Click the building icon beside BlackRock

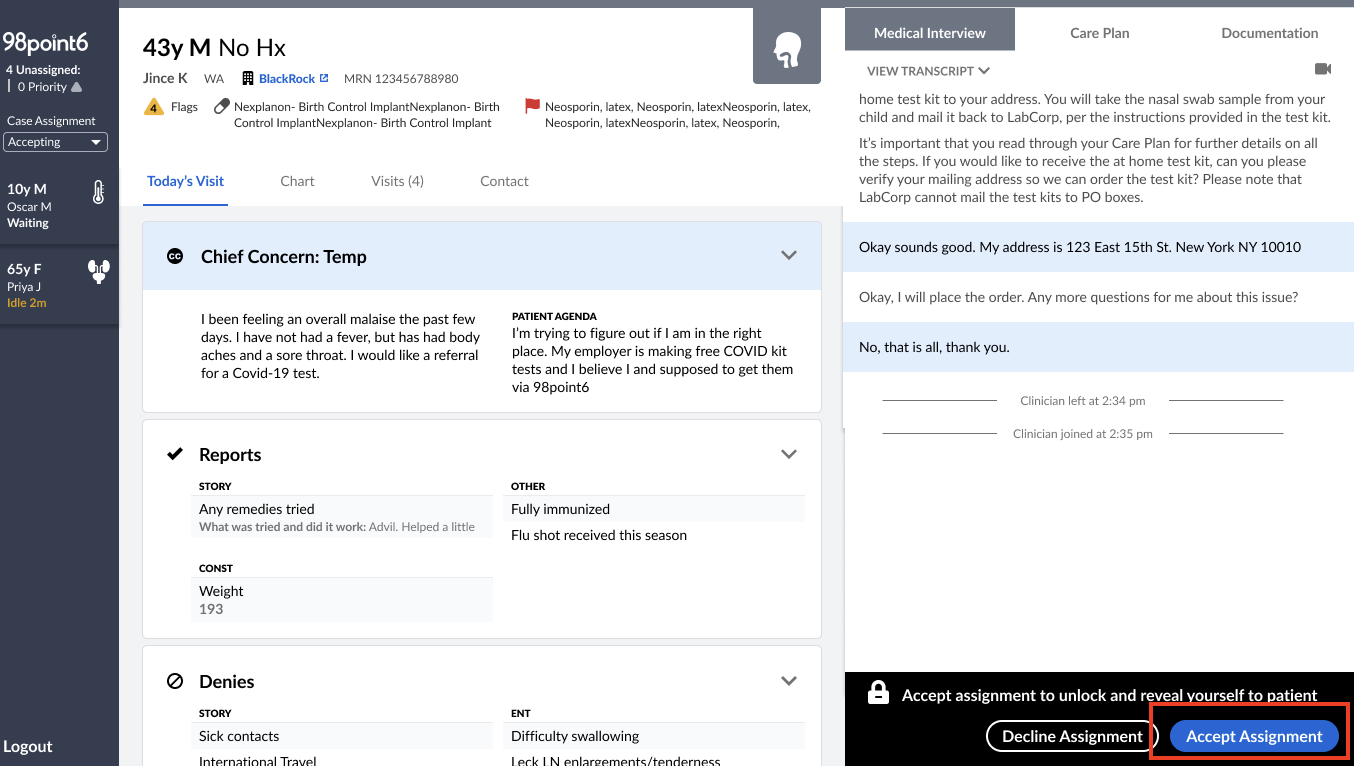248,78
